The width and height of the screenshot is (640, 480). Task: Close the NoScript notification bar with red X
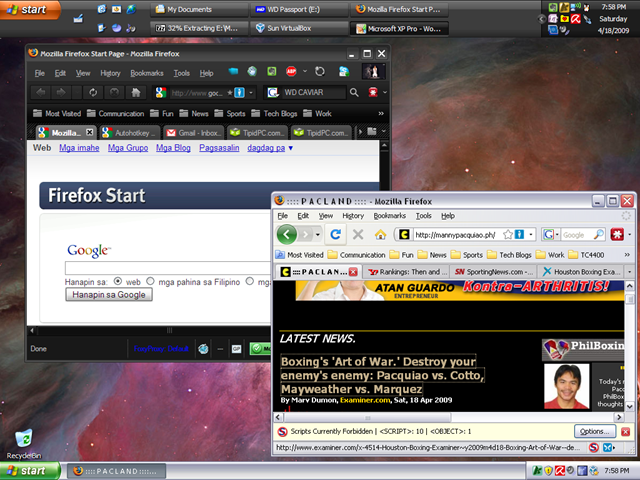[625, 431]
